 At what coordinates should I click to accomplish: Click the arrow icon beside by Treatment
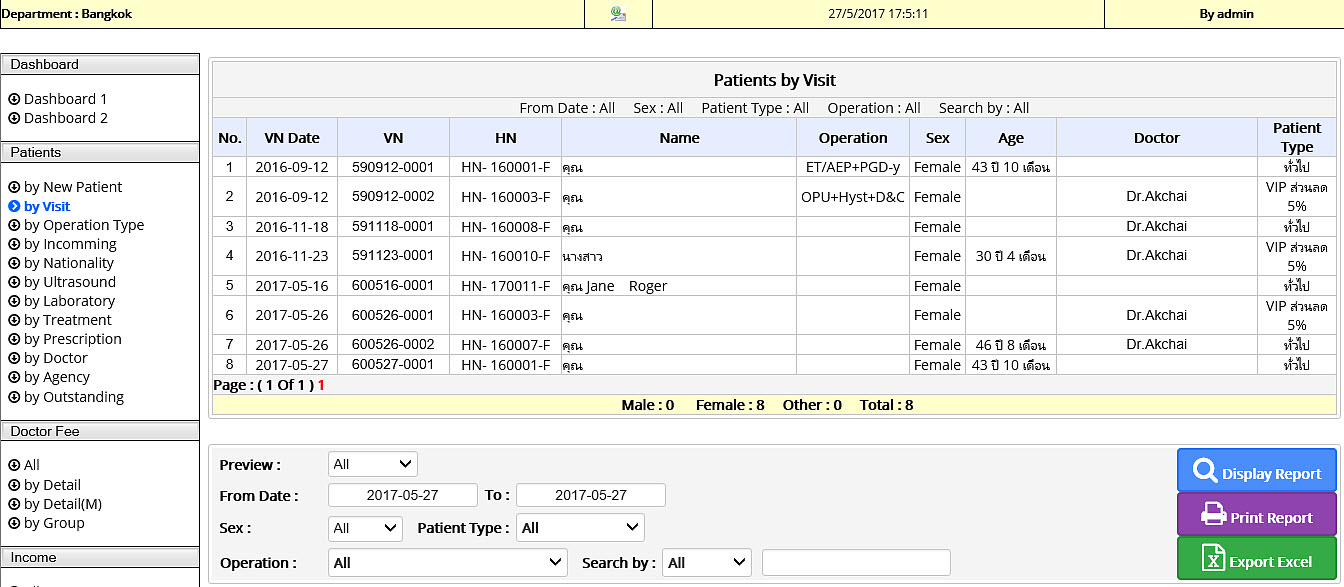14,320
